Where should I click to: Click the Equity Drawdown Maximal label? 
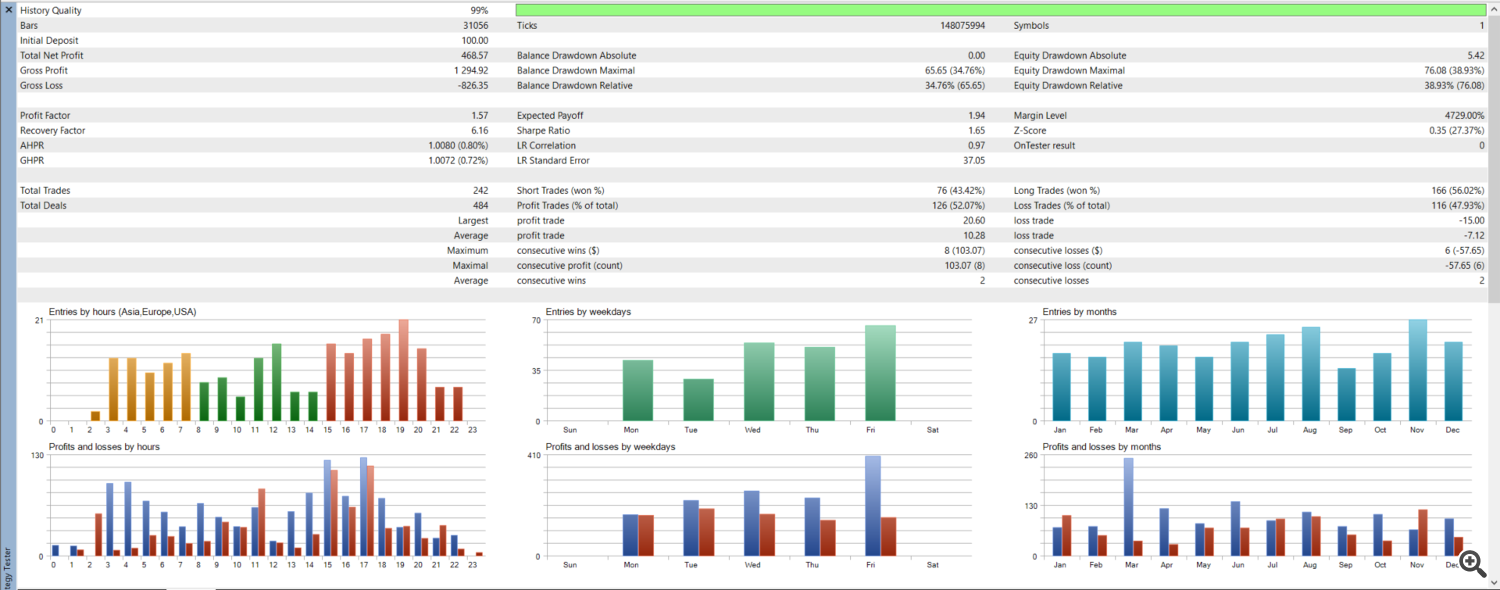tap(1069, 71)
